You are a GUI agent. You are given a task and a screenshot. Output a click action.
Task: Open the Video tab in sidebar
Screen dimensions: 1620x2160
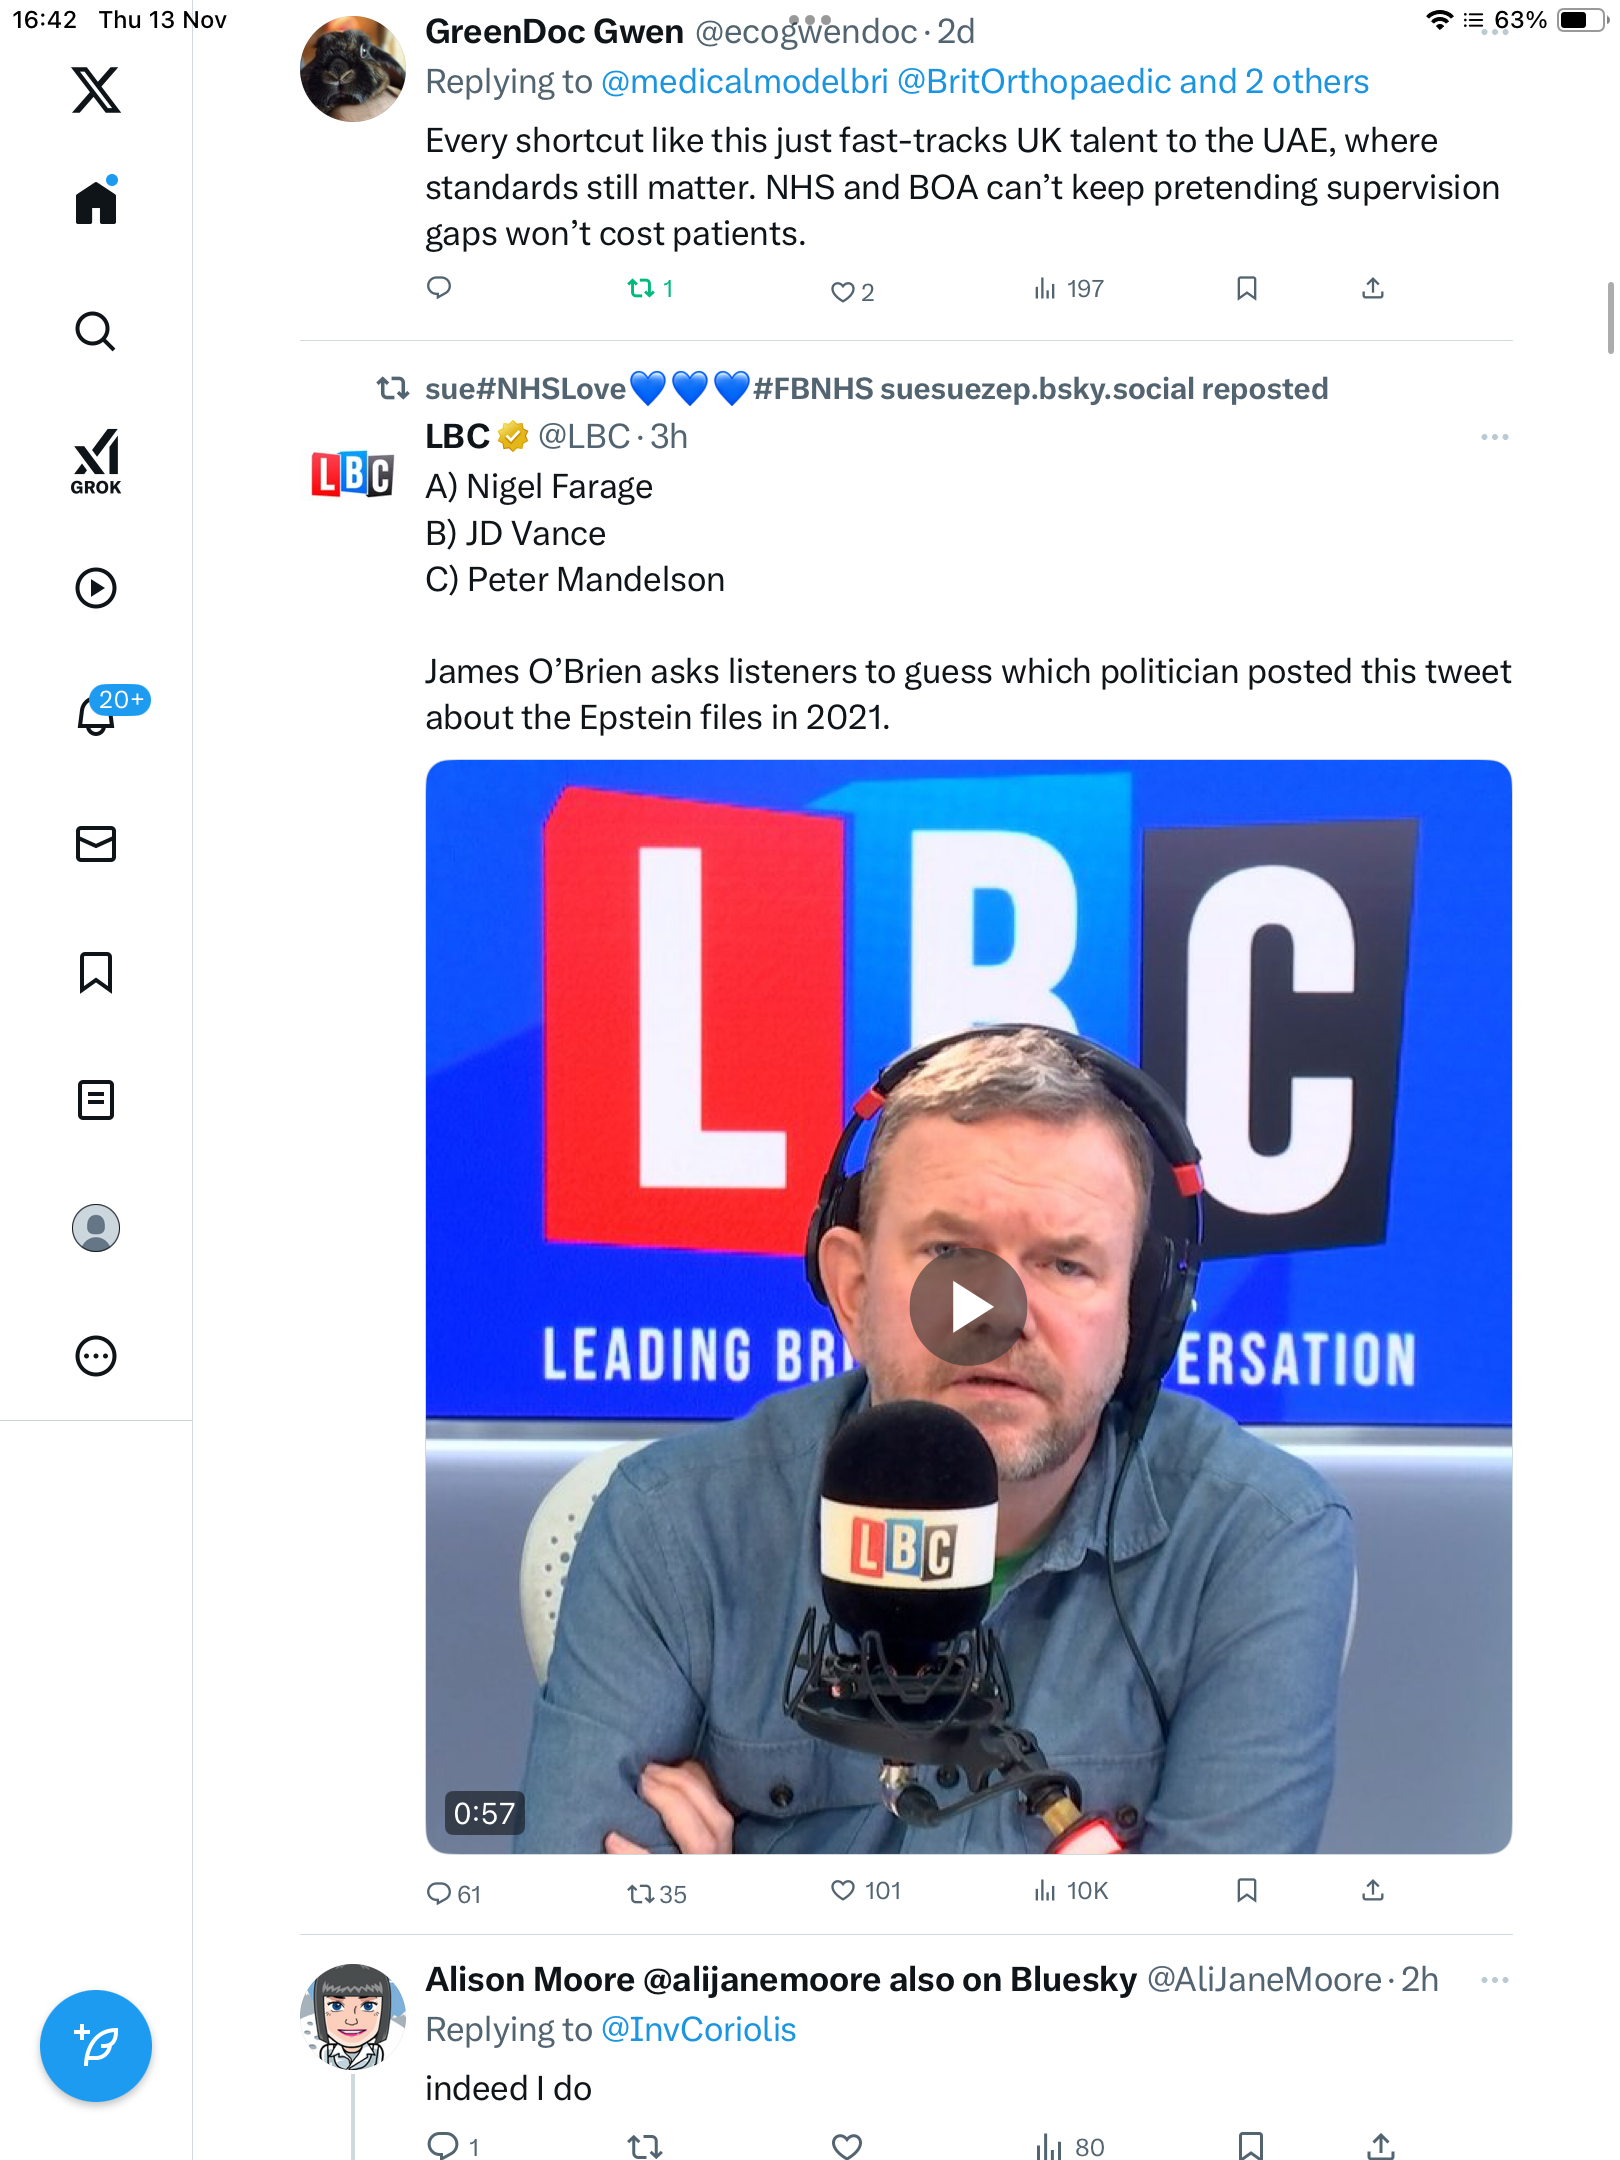pos(96,588)
